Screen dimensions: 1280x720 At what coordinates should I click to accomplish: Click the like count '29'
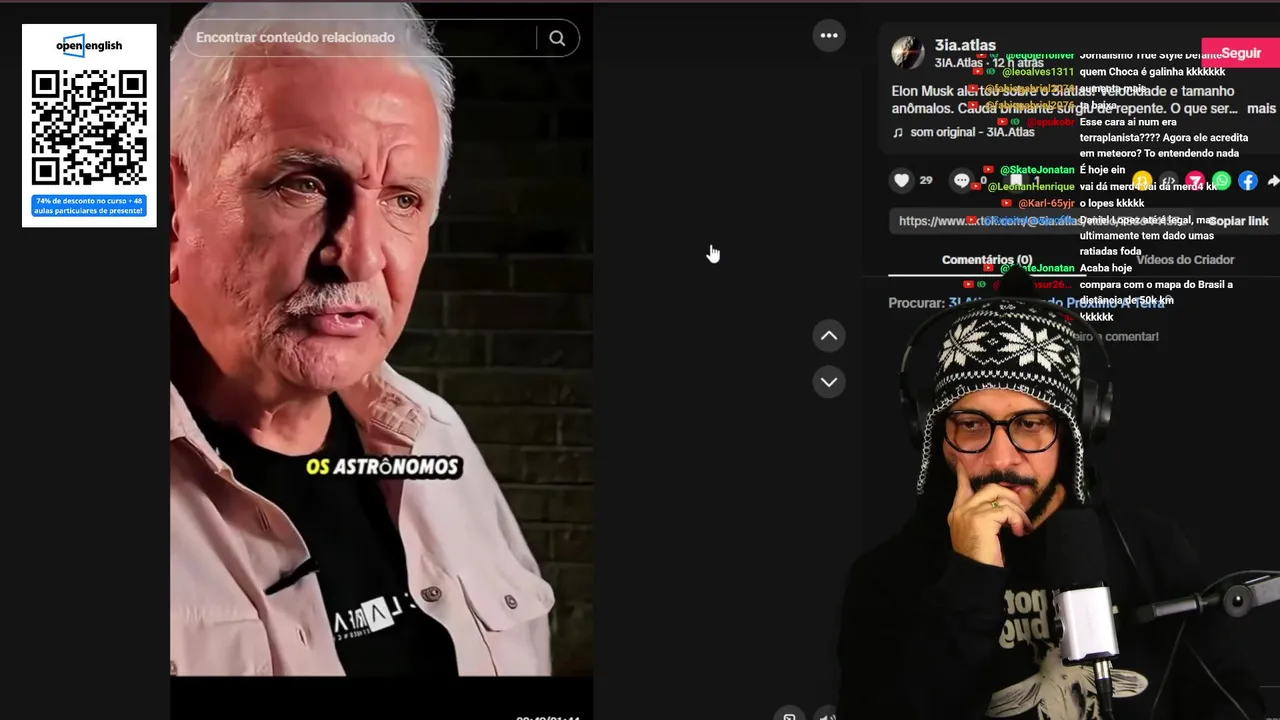coord(926,181)
